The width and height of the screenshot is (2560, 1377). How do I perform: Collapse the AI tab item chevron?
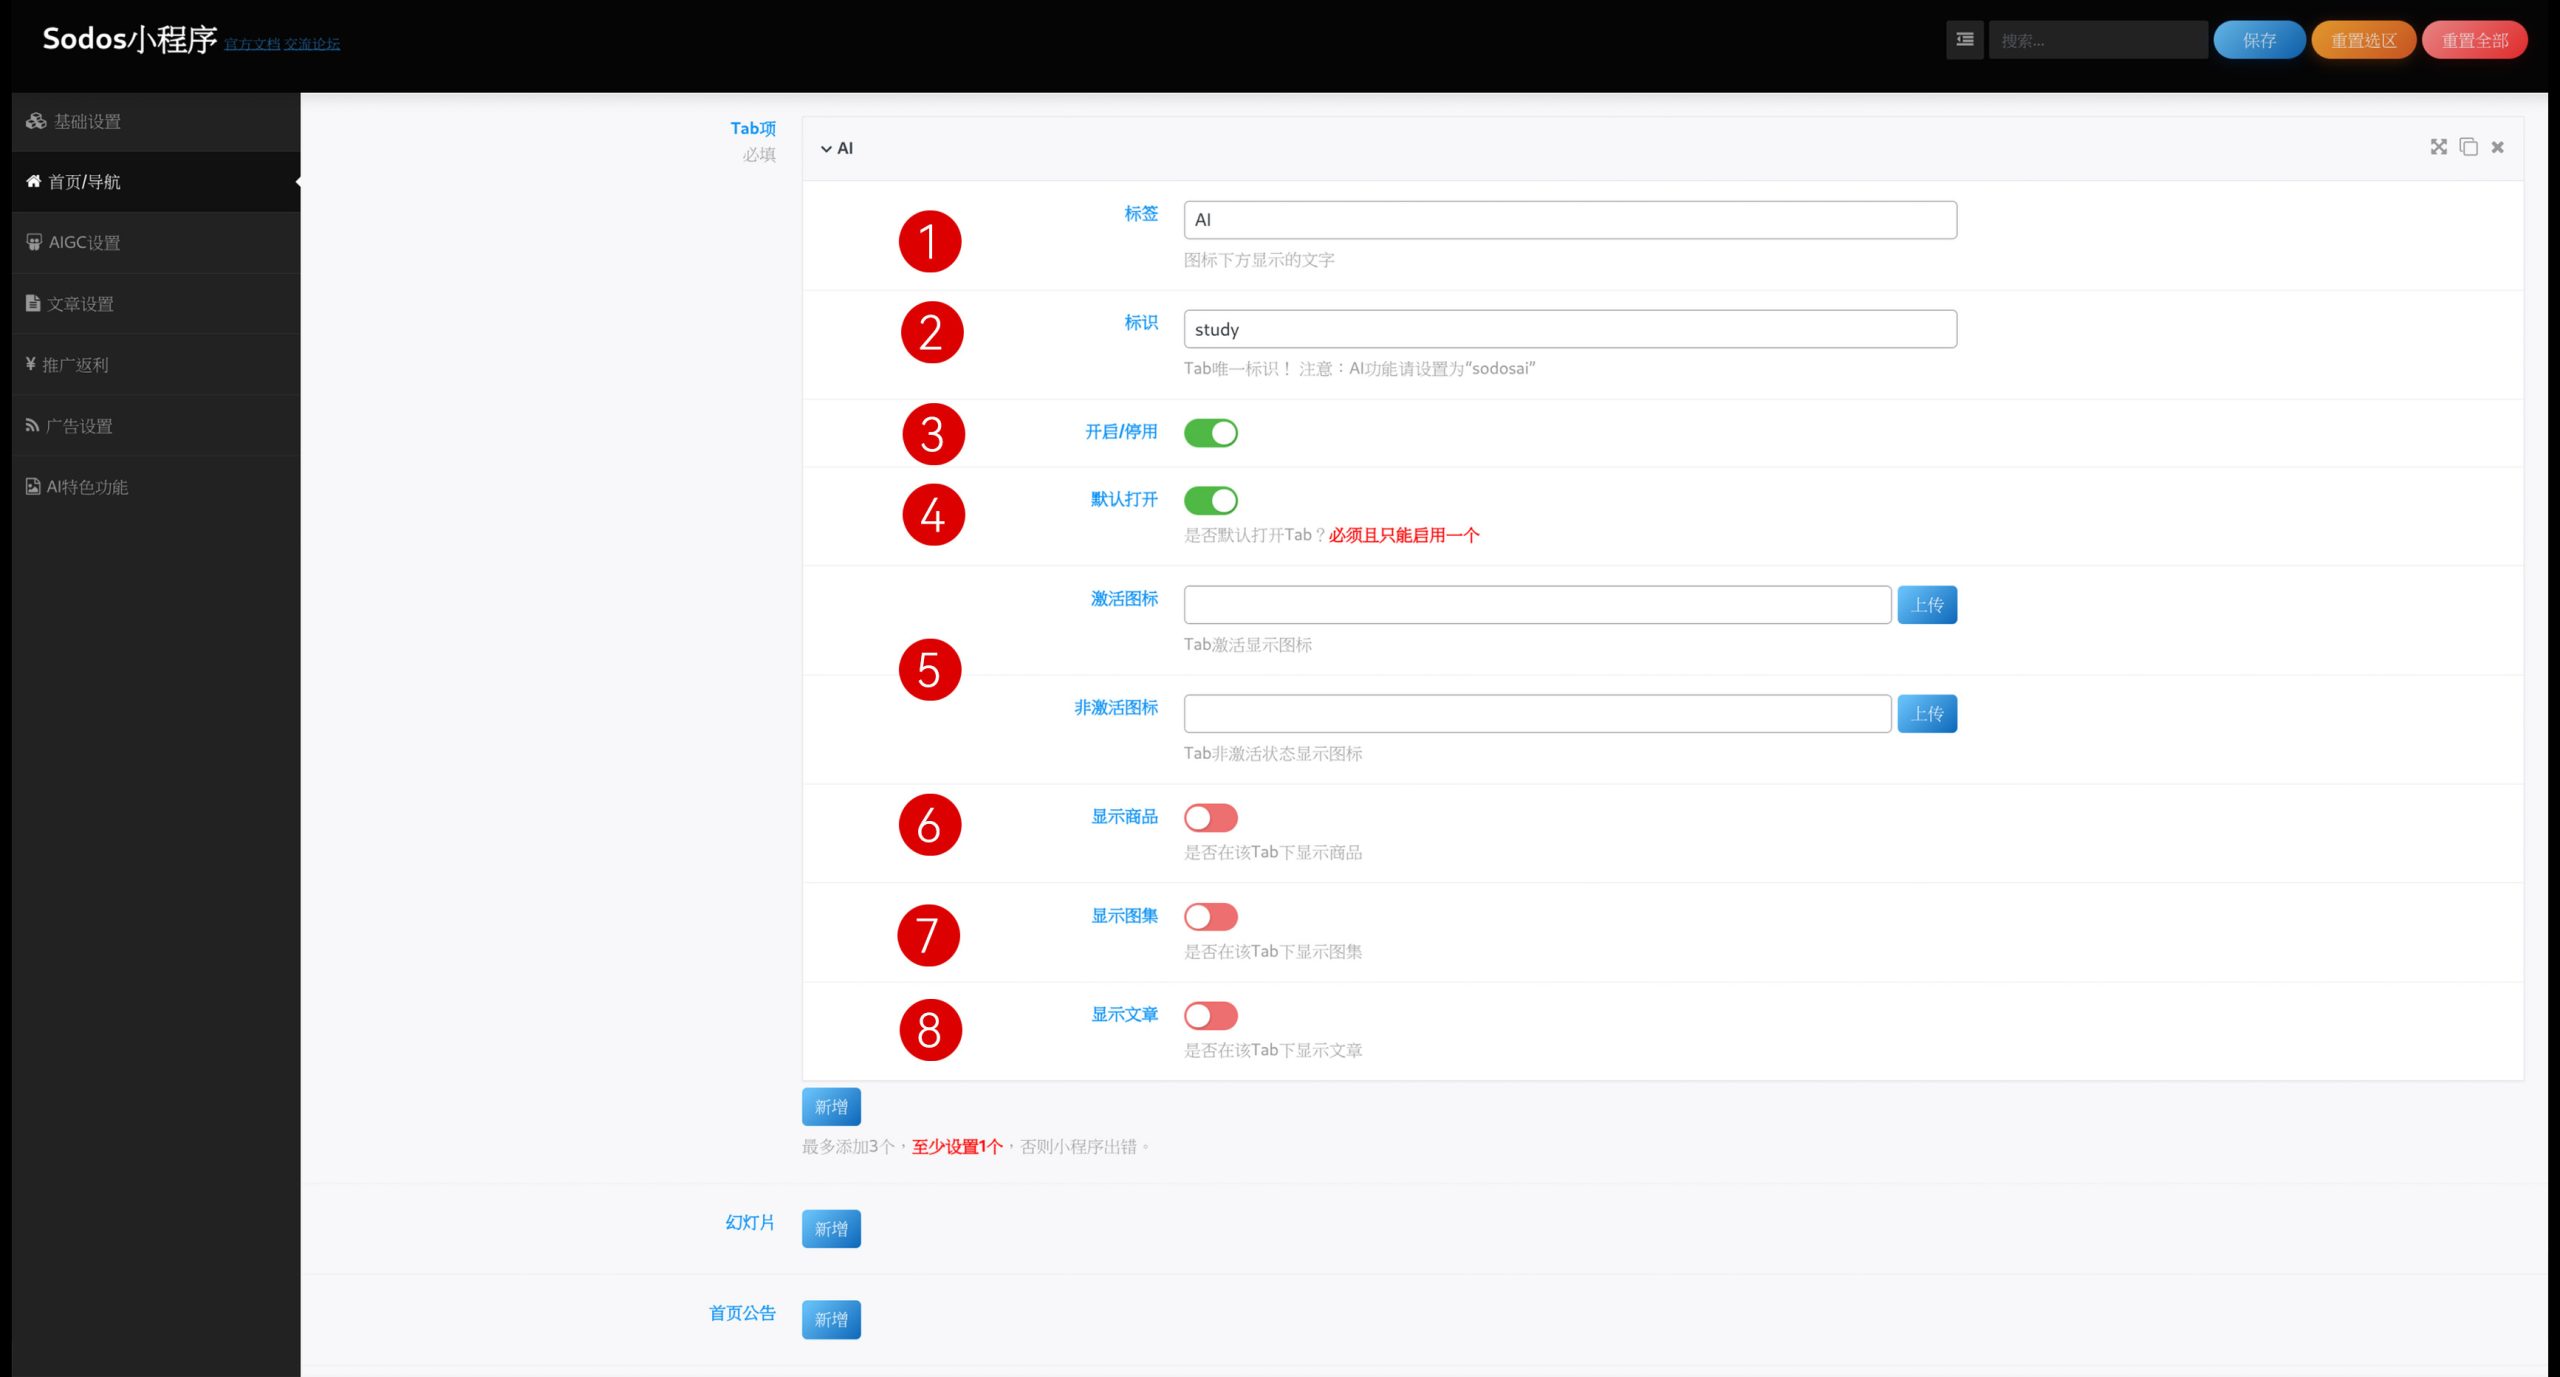click(826, 149)
